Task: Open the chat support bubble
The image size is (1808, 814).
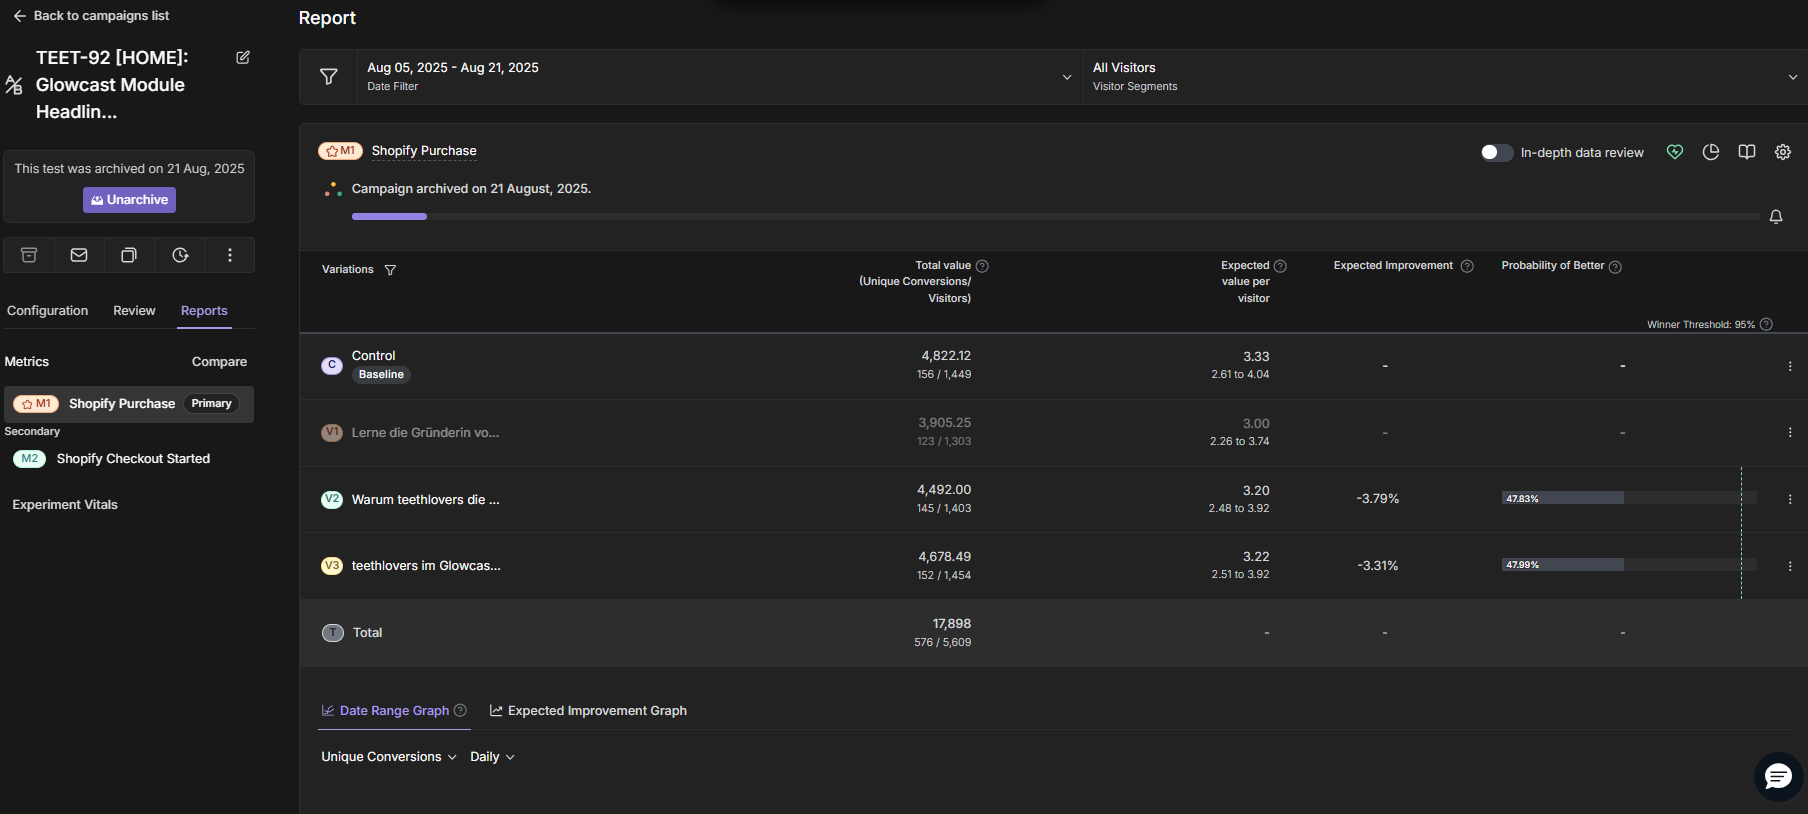Action: pos(1779,777)
